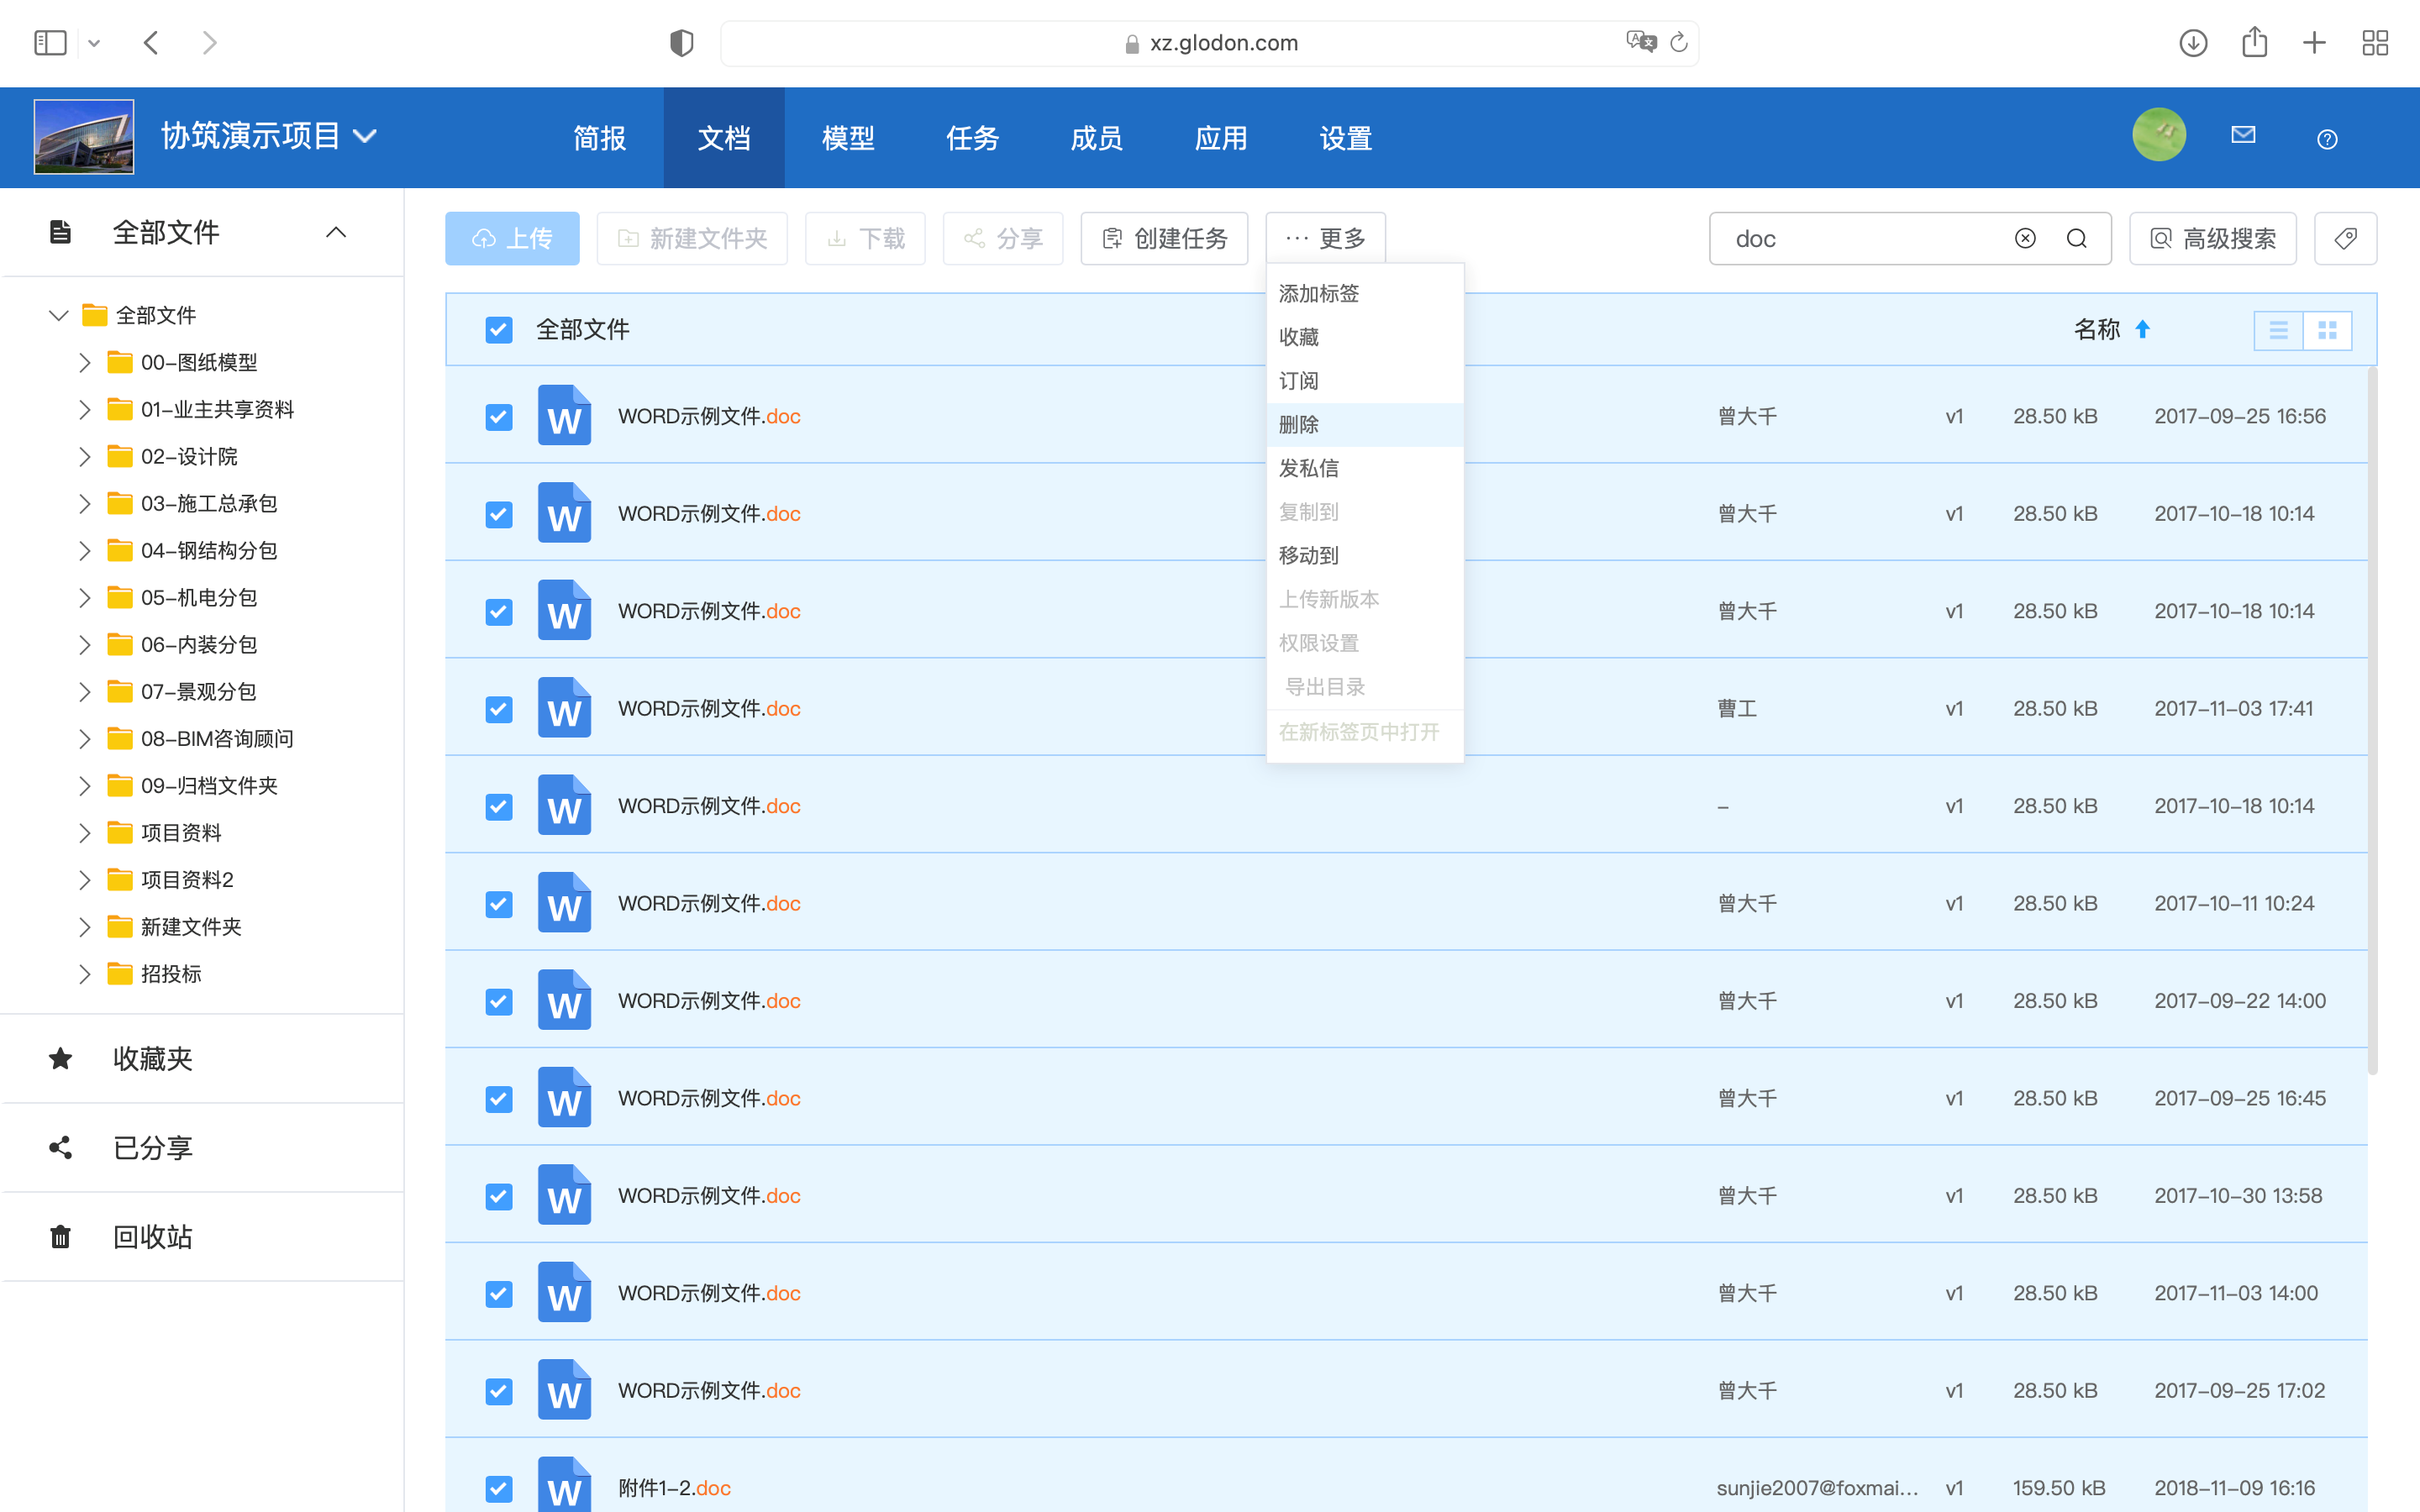Open 回收站 via the trash icon

(60, 1236)
